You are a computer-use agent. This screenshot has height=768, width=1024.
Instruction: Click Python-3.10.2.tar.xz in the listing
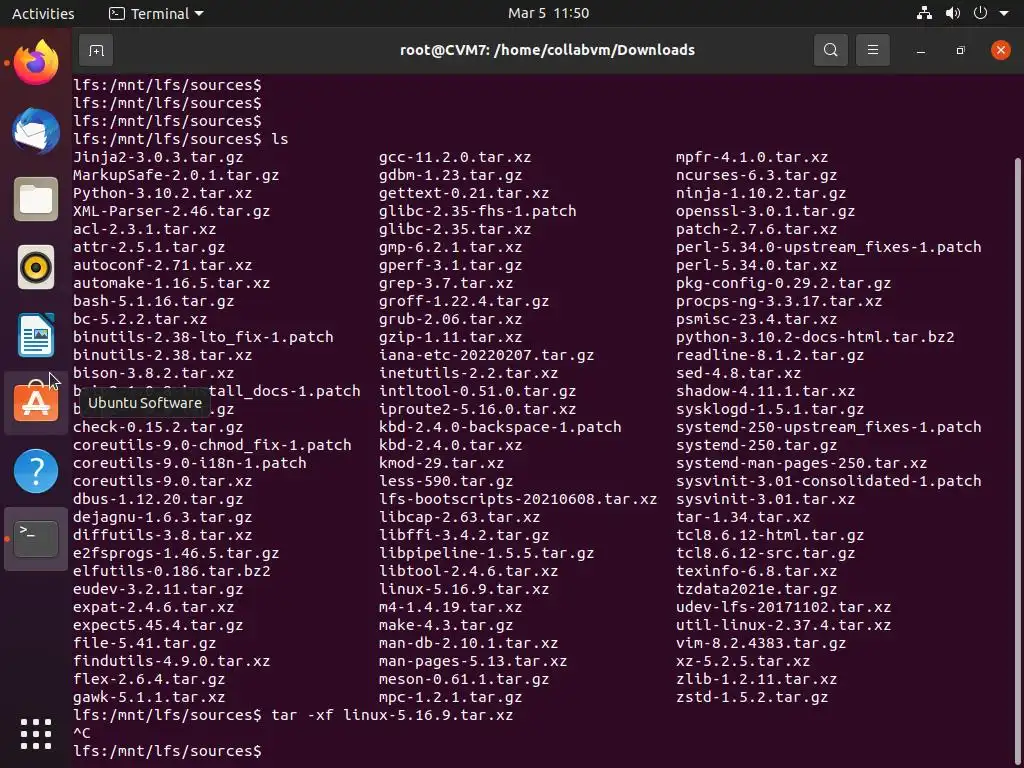[x=162, y=193]
